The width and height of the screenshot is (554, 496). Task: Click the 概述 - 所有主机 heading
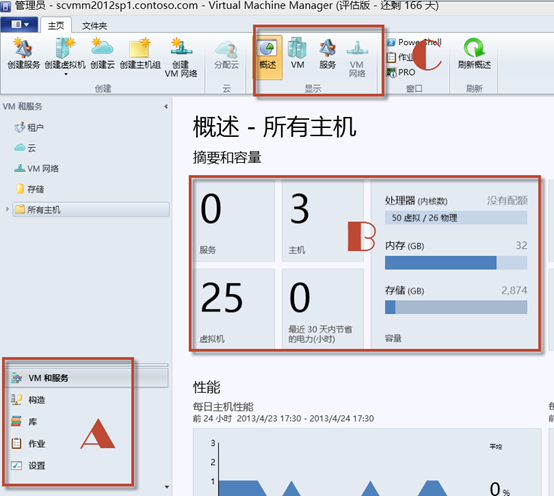(x=275, y=127)
